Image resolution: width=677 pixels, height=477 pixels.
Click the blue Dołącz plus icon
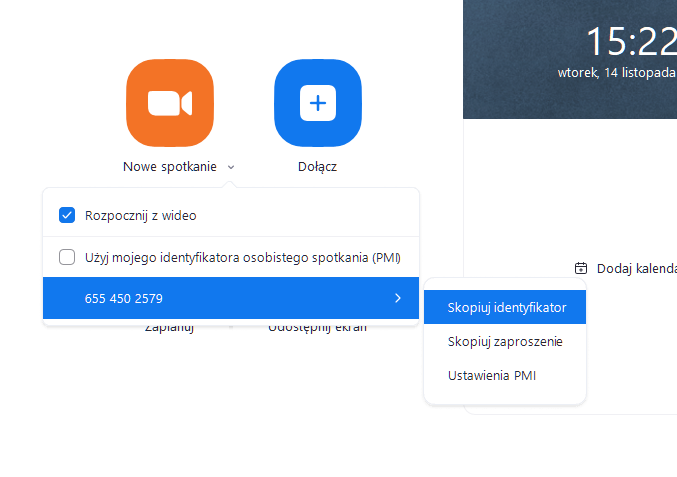pos(318,103)
